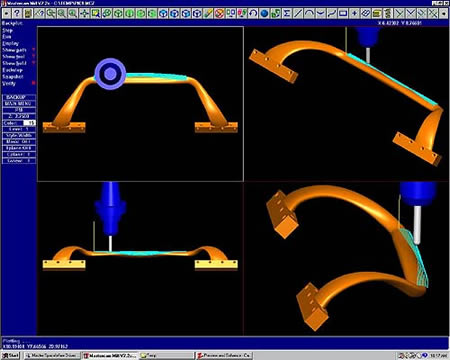Open the toolbar's left-end dropdown button
The image size is (450, 360).
(x=6, y=13)
